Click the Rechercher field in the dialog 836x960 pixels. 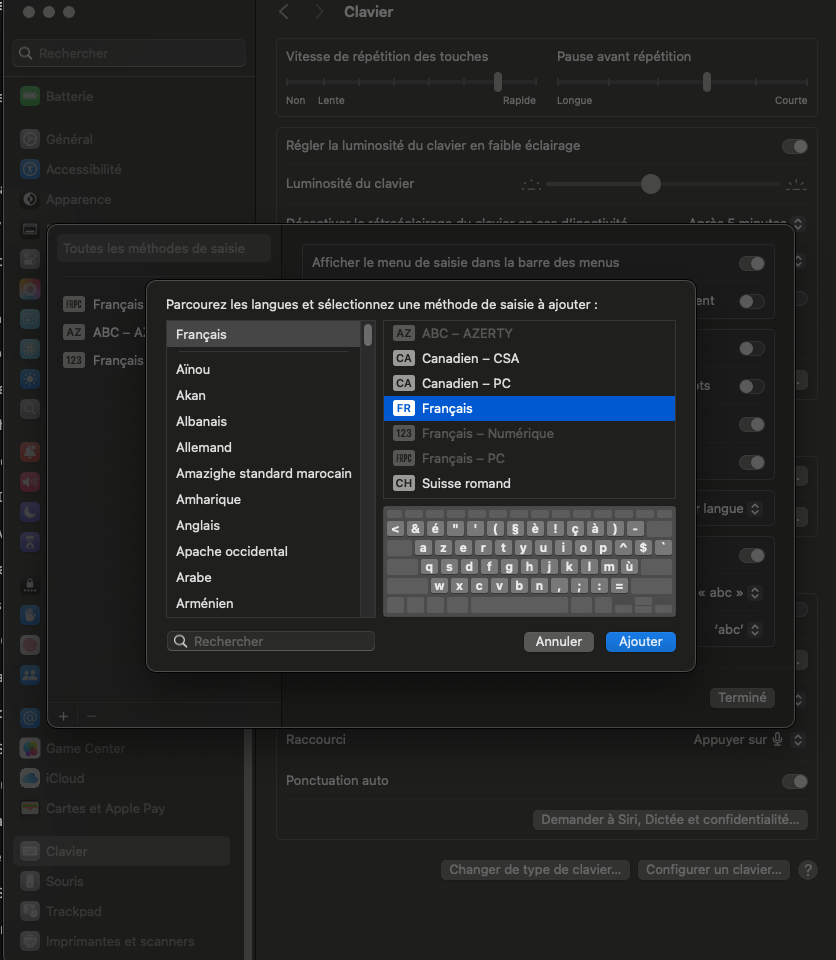click(271, 641)
